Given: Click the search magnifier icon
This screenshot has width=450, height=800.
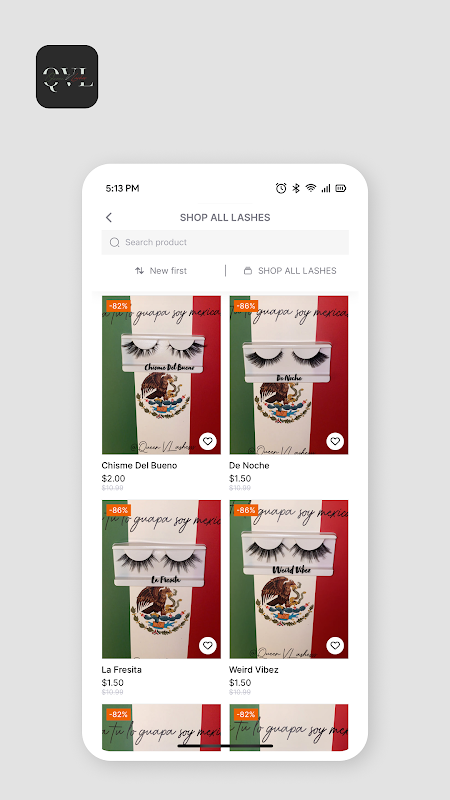Looking at the screenshot, I should click(x=115, y=242).
